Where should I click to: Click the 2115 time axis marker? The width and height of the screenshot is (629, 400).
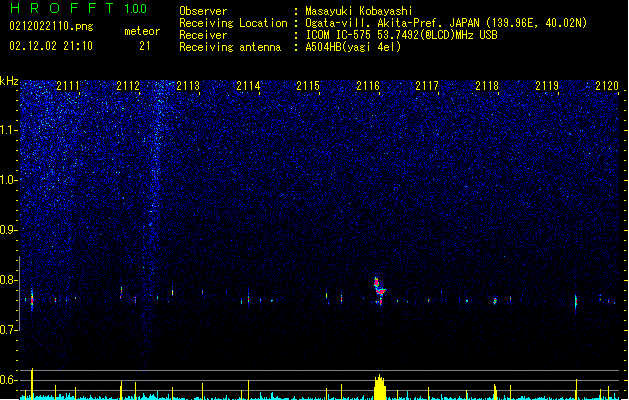[x=308, y=86]
